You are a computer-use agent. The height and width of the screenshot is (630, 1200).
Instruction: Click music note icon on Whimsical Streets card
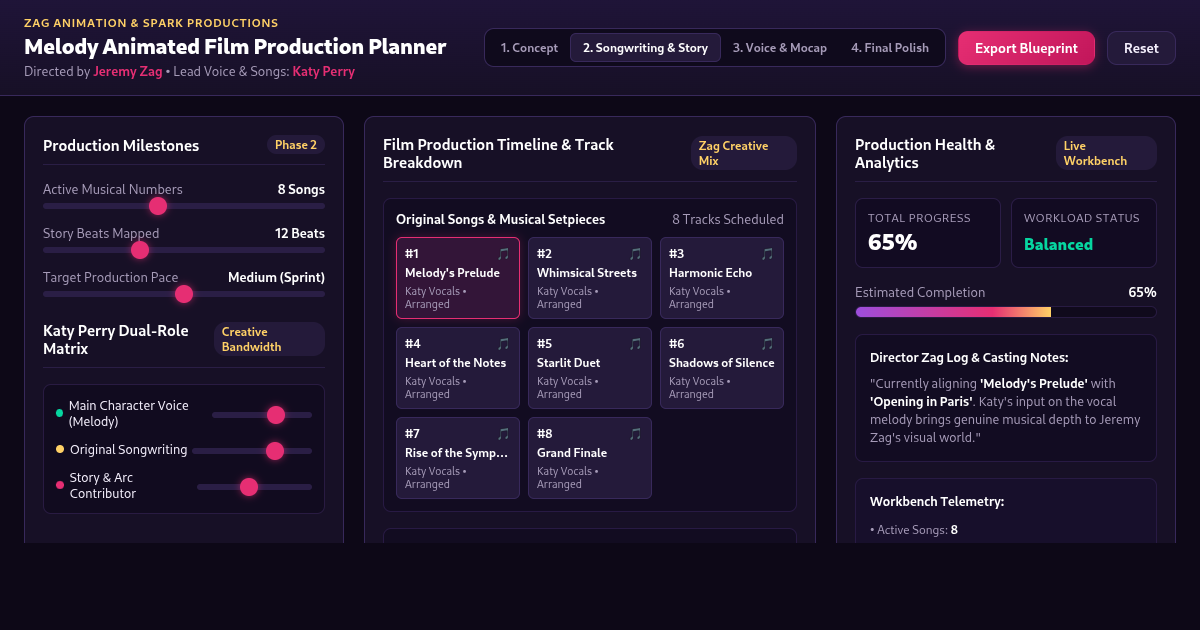pyautogui.click(x=635, y=254)
